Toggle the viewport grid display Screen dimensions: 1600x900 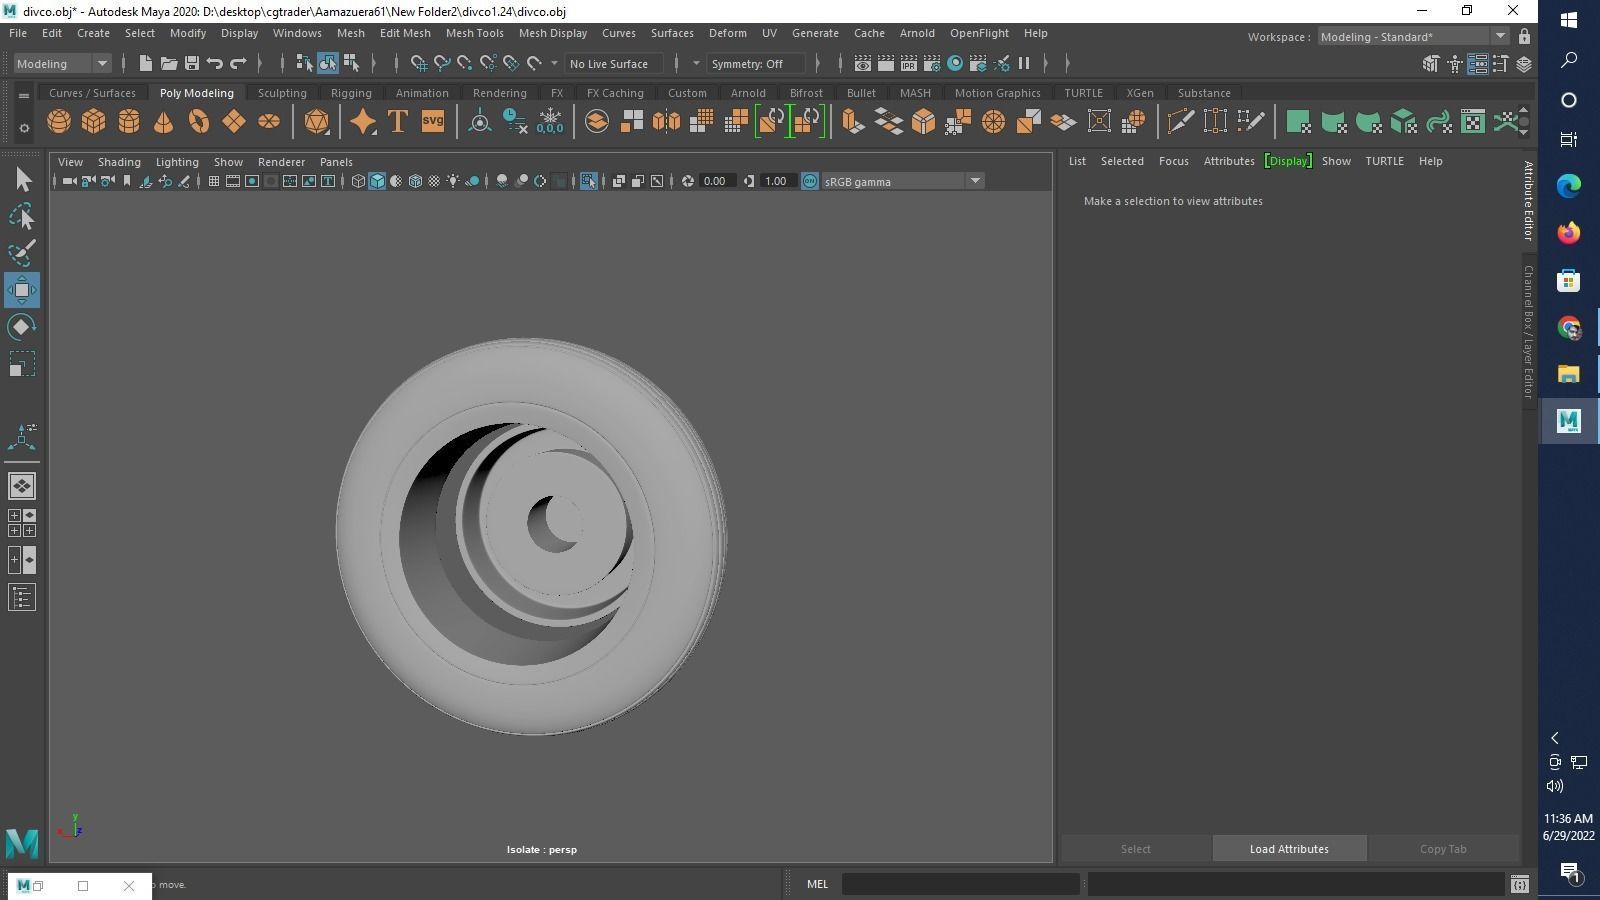(x=214, y=181)
